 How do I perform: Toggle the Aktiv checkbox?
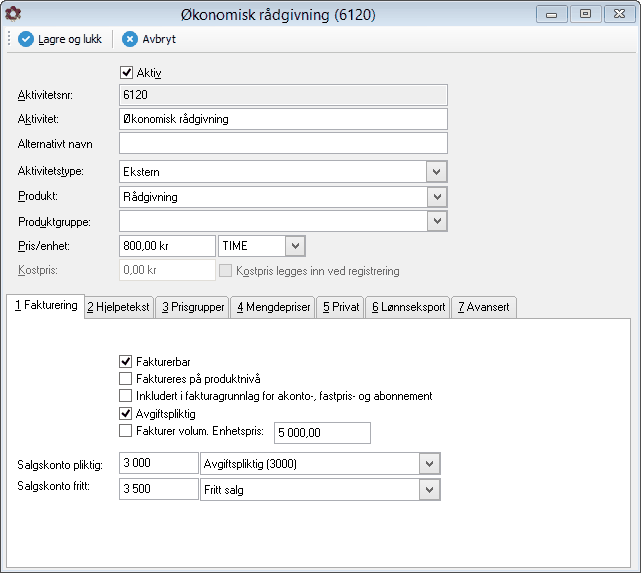point(126,73)
